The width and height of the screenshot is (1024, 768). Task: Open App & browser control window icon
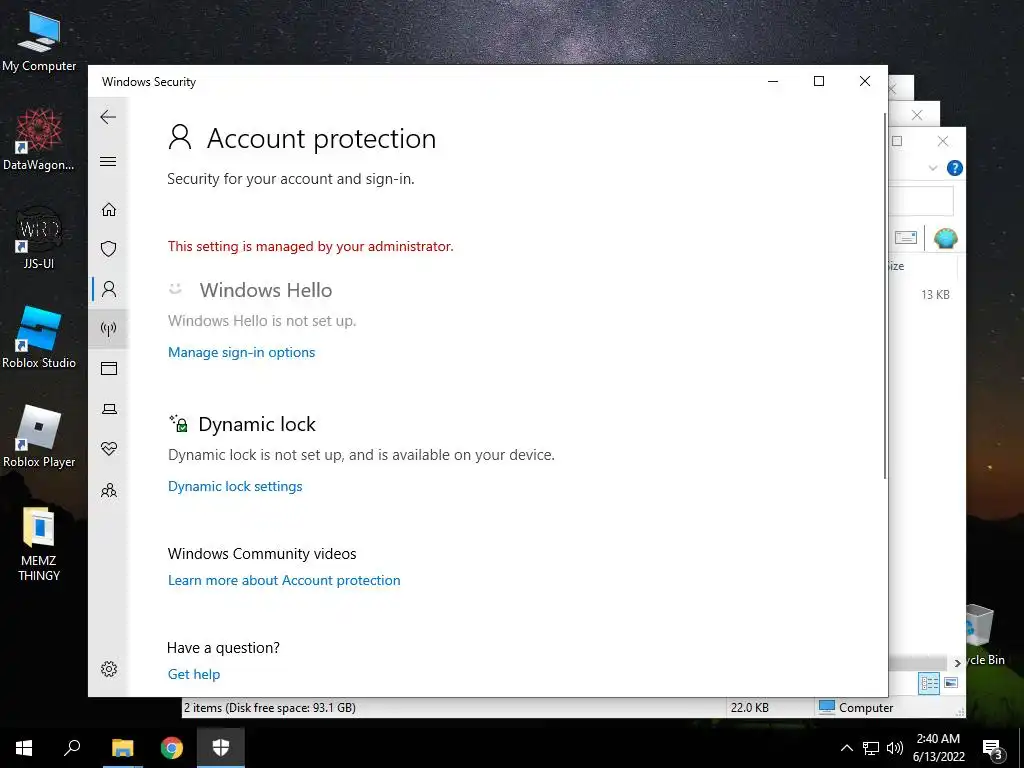(108, 368)
